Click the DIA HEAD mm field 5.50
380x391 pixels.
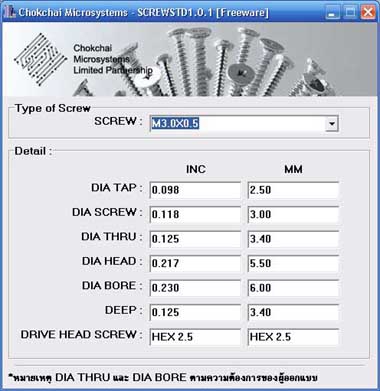tap(293, 263)
